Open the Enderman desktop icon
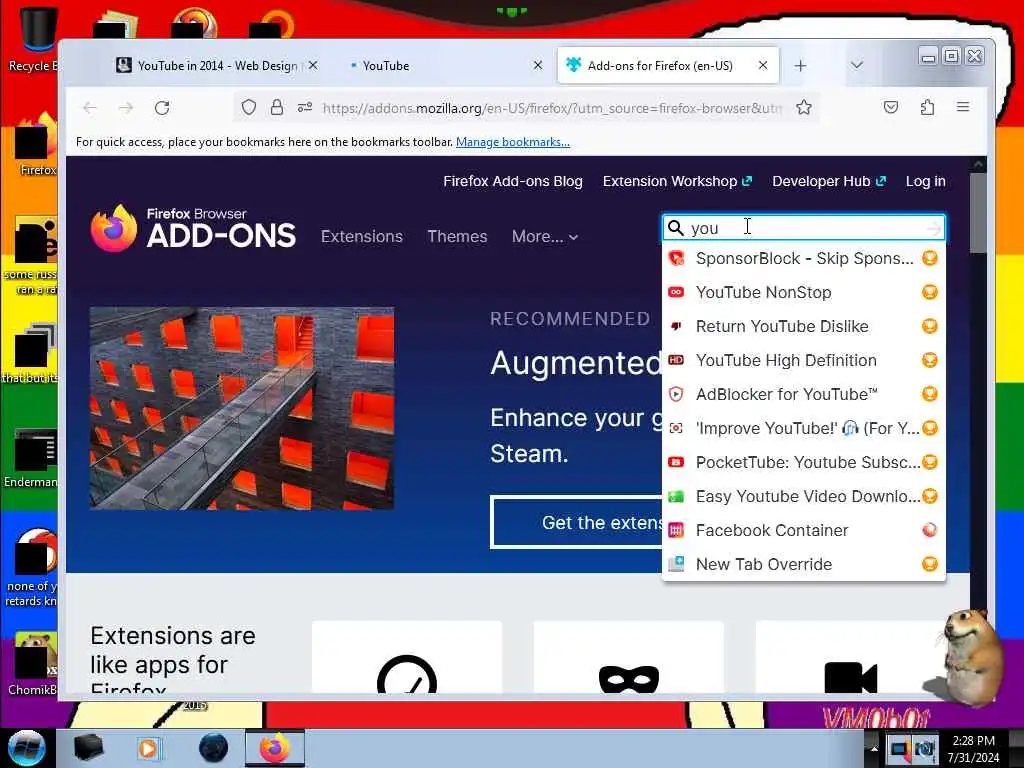This screenshot has height=768, width=1024. click(x=31, y=458)
